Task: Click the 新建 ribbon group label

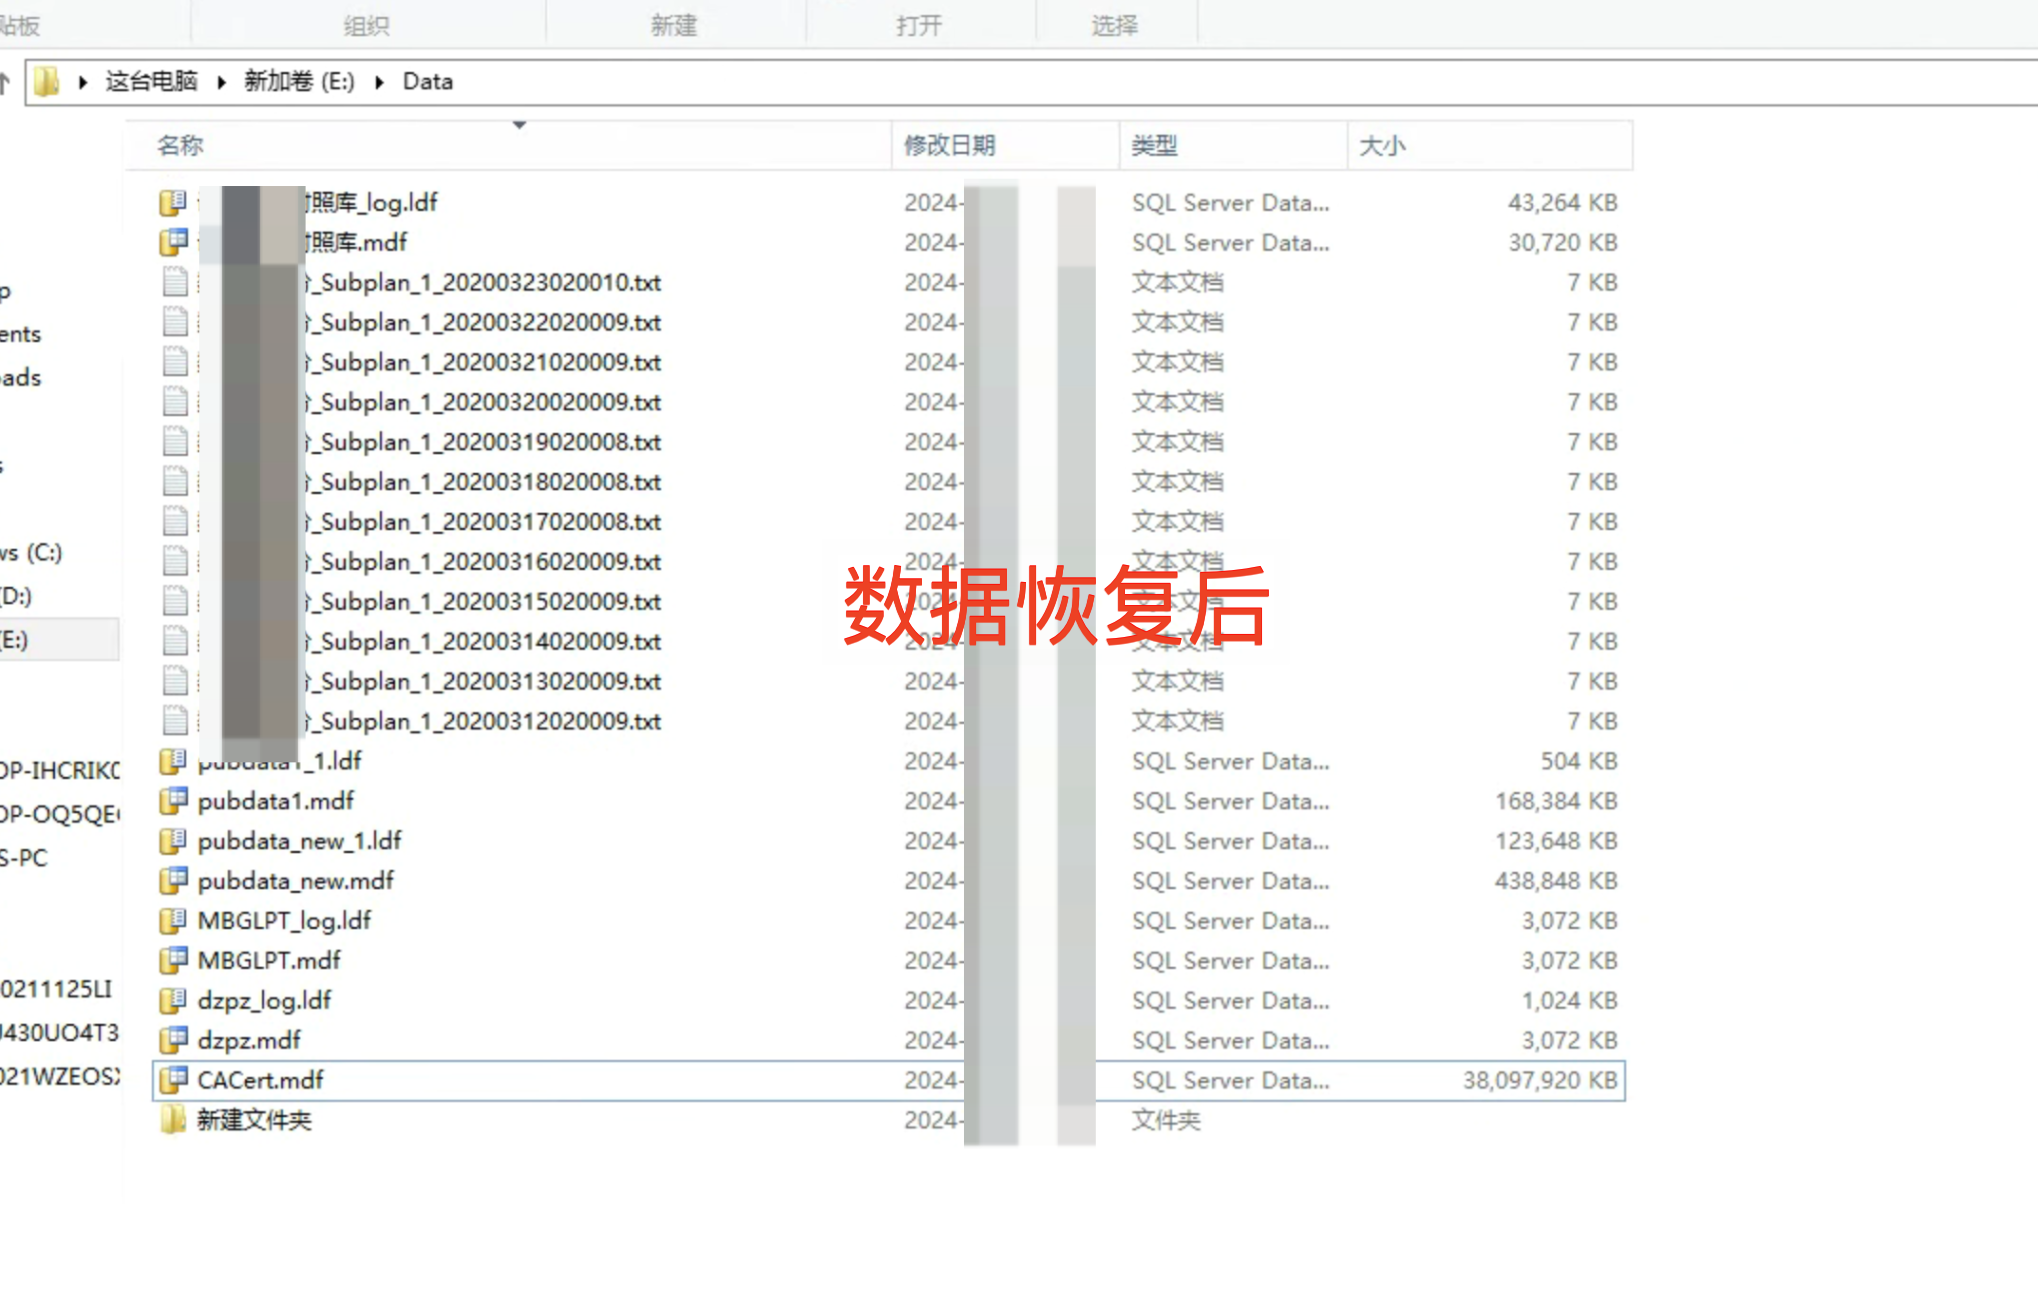Action: [673, 26]
